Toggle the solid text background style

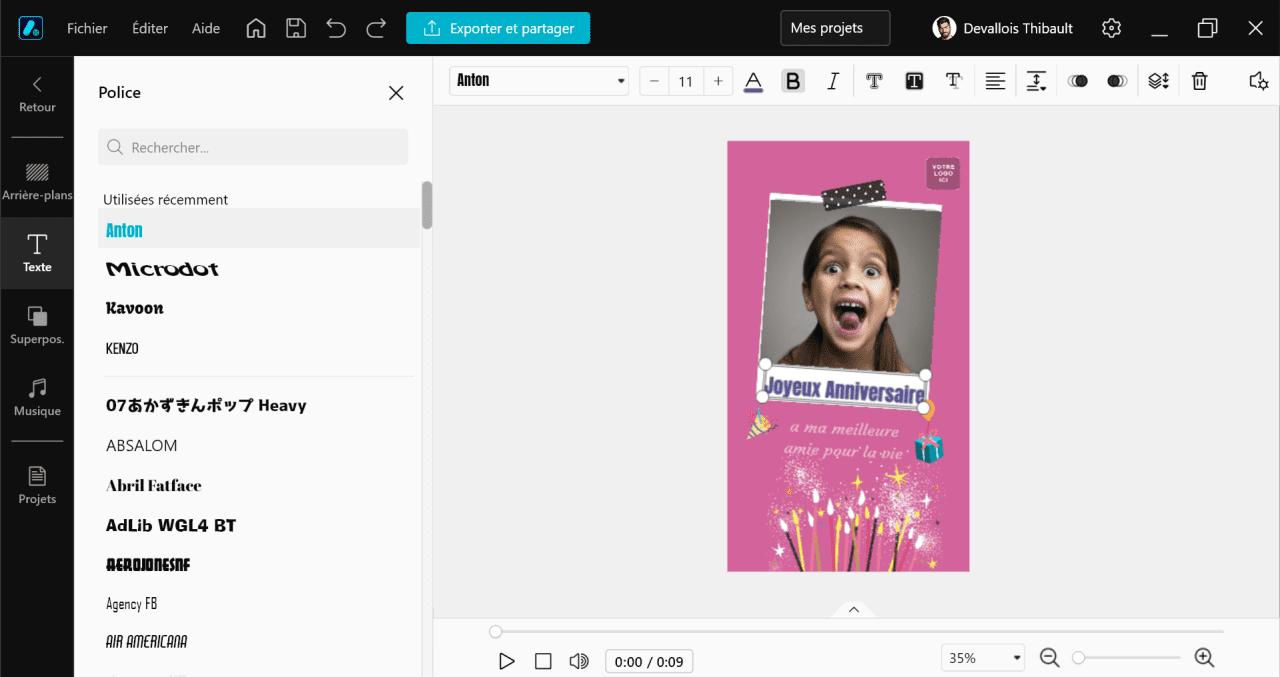tap(914, 80)
